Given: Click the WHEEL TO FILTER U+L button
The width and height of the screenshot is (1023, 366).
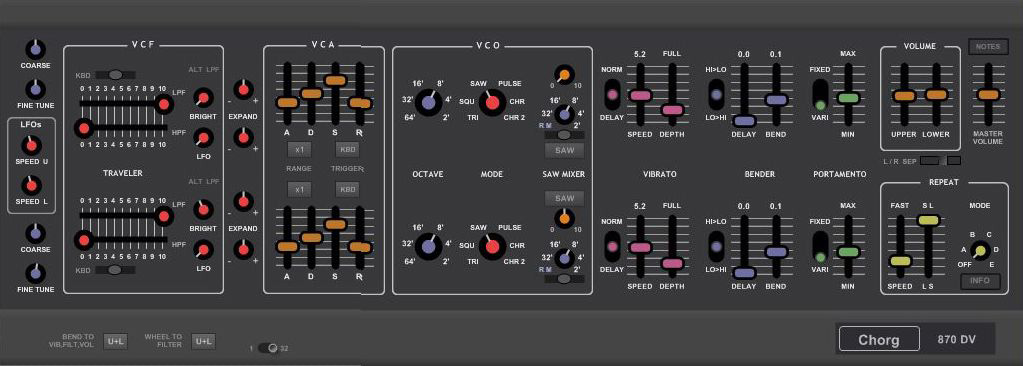Looking at the screenshot, I should [x=204, y=341].
